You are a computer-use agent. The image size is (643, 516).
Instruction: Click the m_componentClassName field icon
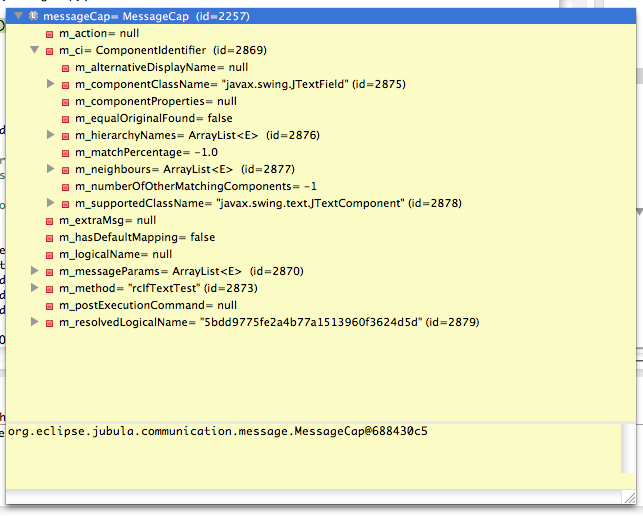[65, 85]
